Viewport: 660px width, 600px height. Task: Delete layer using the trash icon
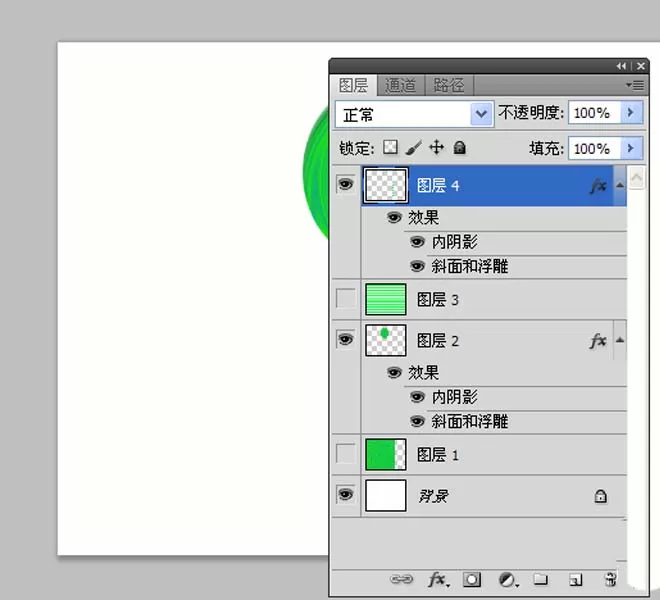coord(611,579)
